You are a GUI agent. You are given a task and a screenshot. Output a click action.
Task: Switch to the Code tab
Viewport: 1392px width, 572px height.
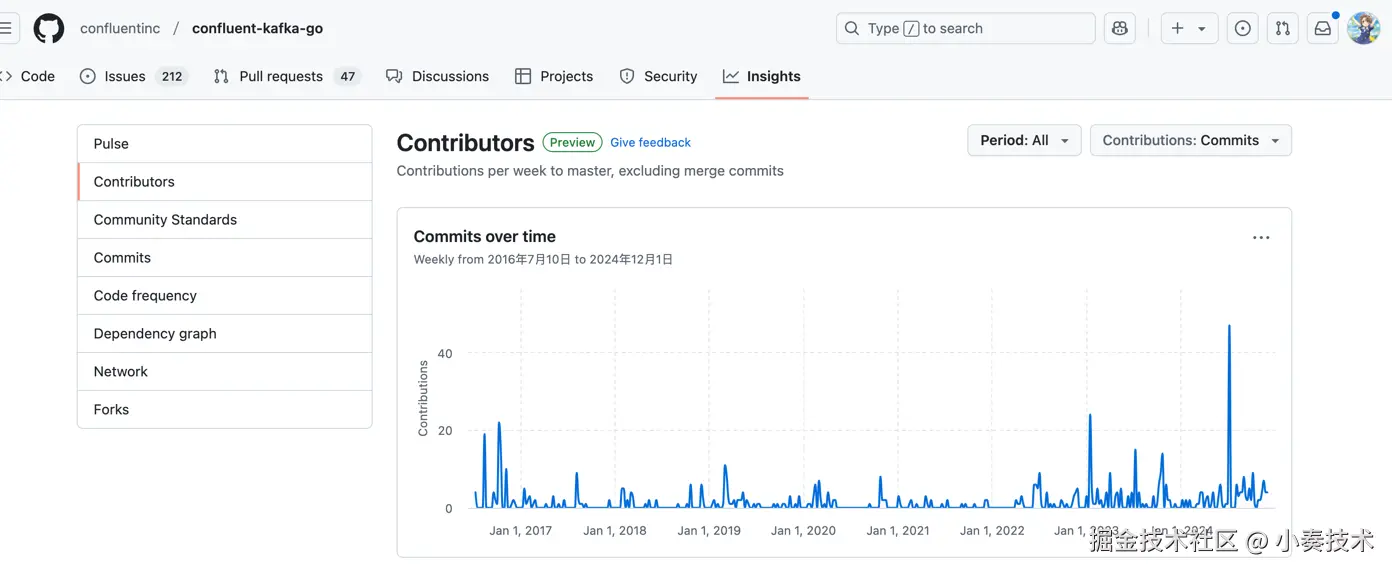(x=27, y=76)
